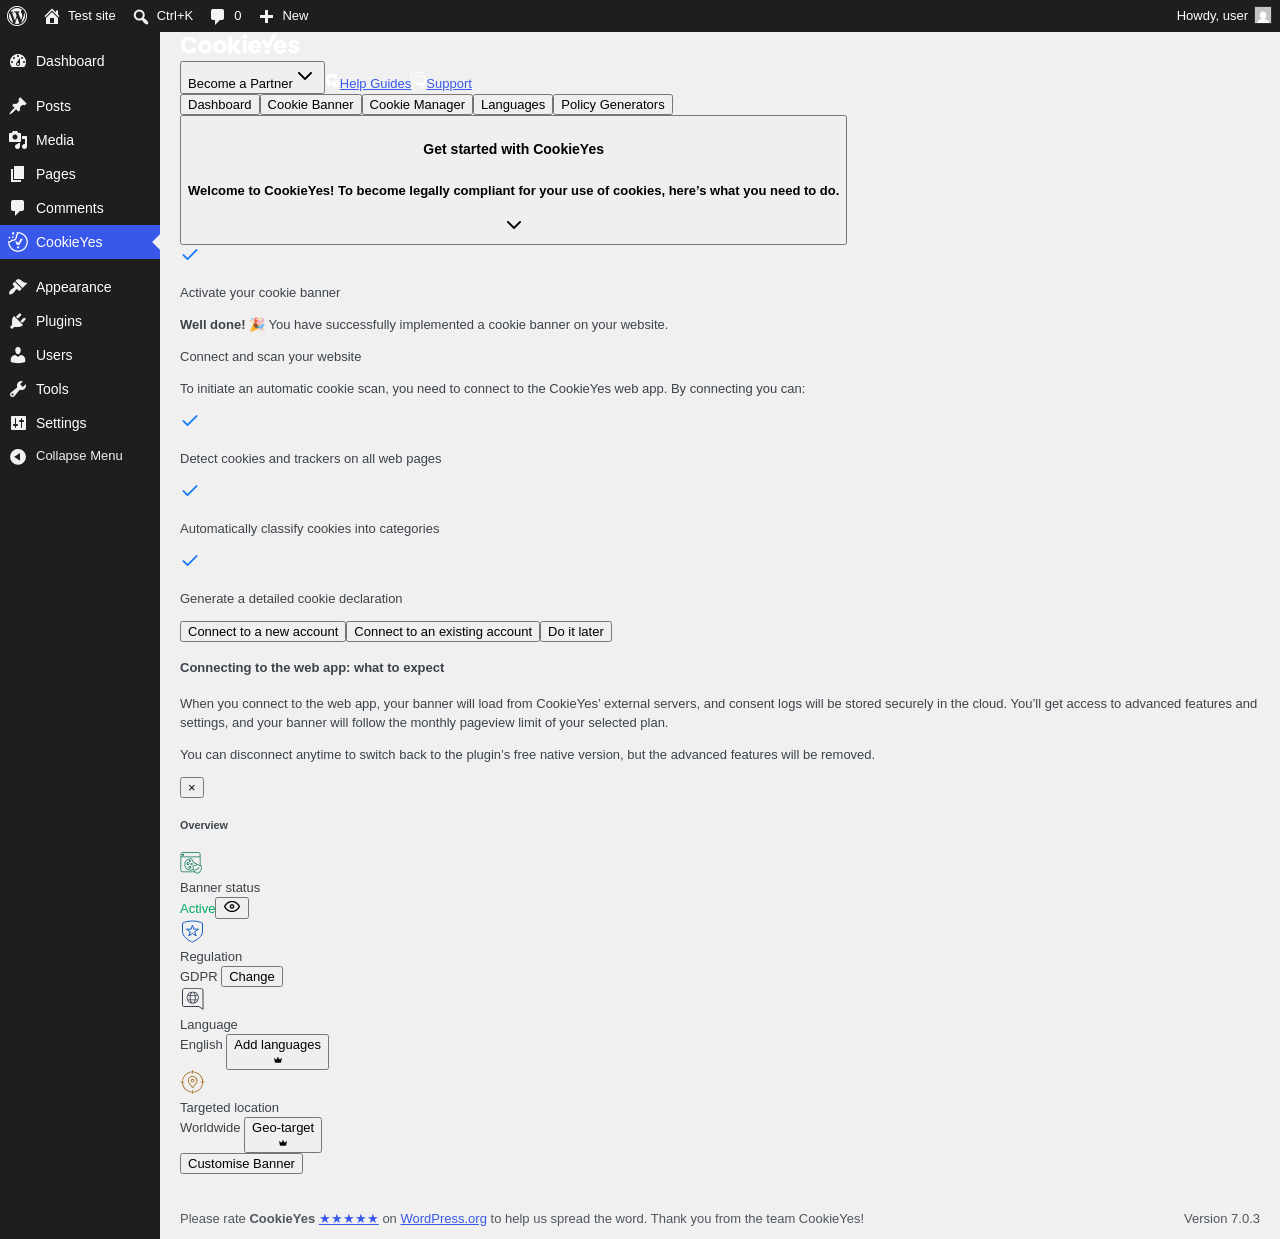Preview banner with the eye button
This screenshot has width=1280, height=1239.
[232, 907]
